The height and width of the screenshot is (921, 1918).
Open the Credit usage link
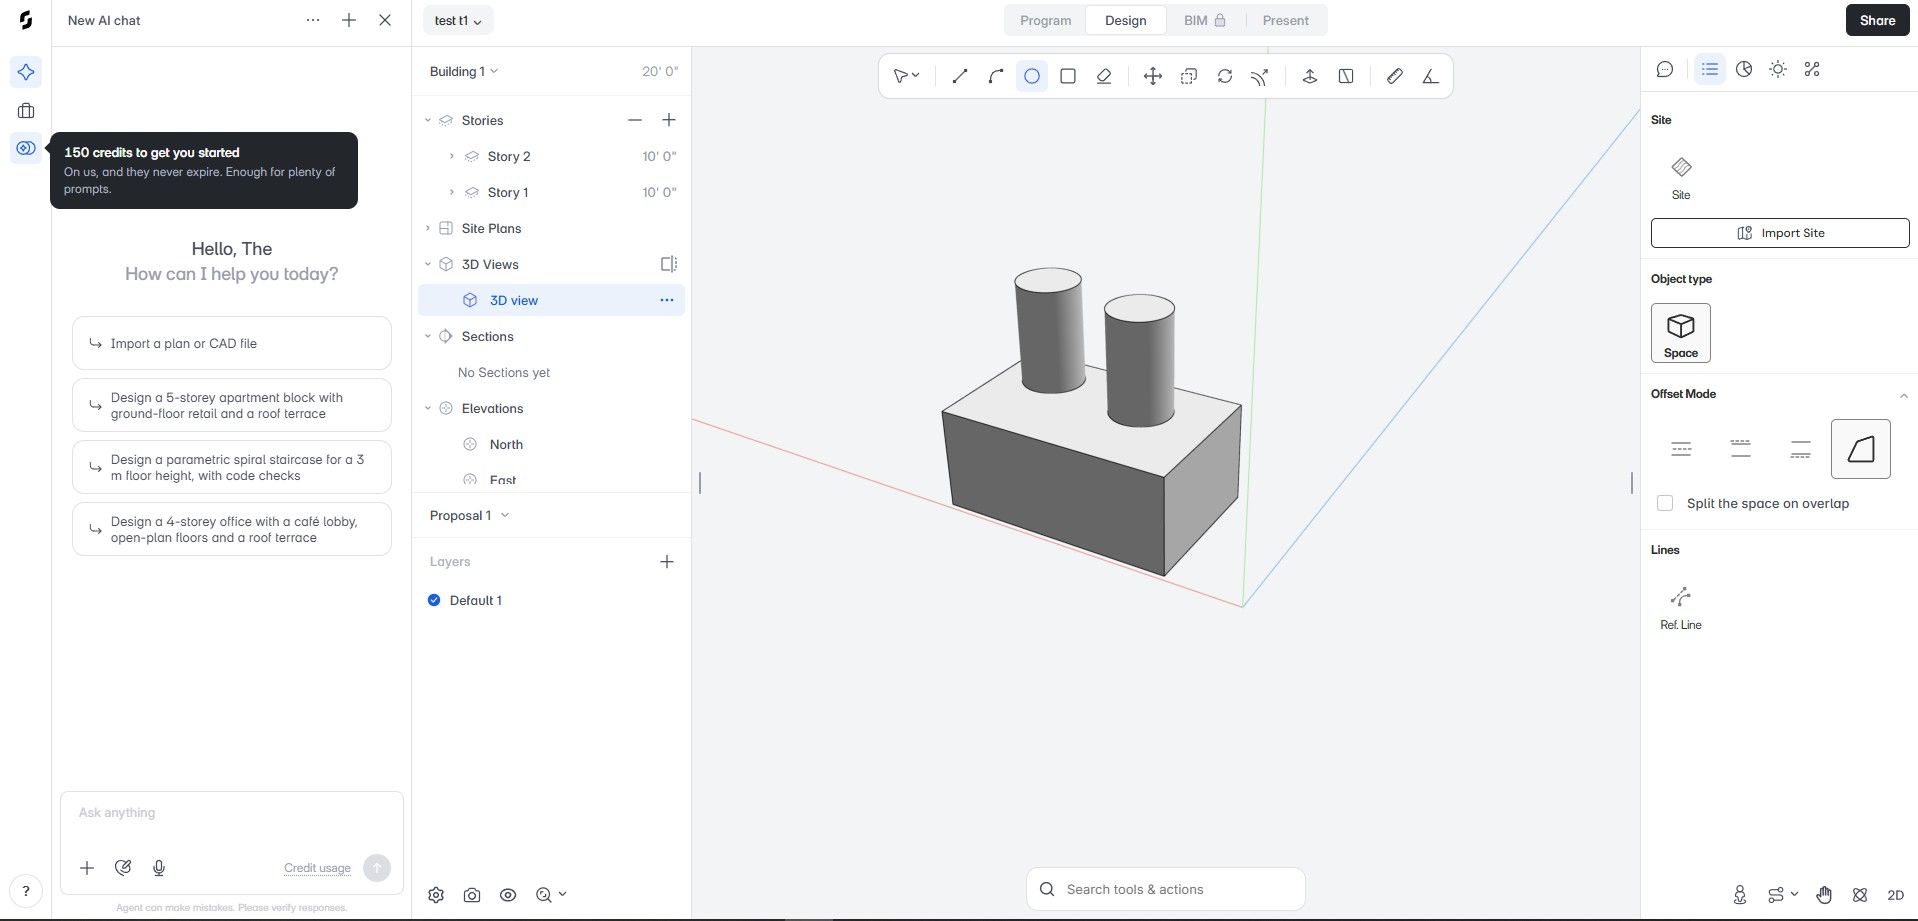pos(317,868)
